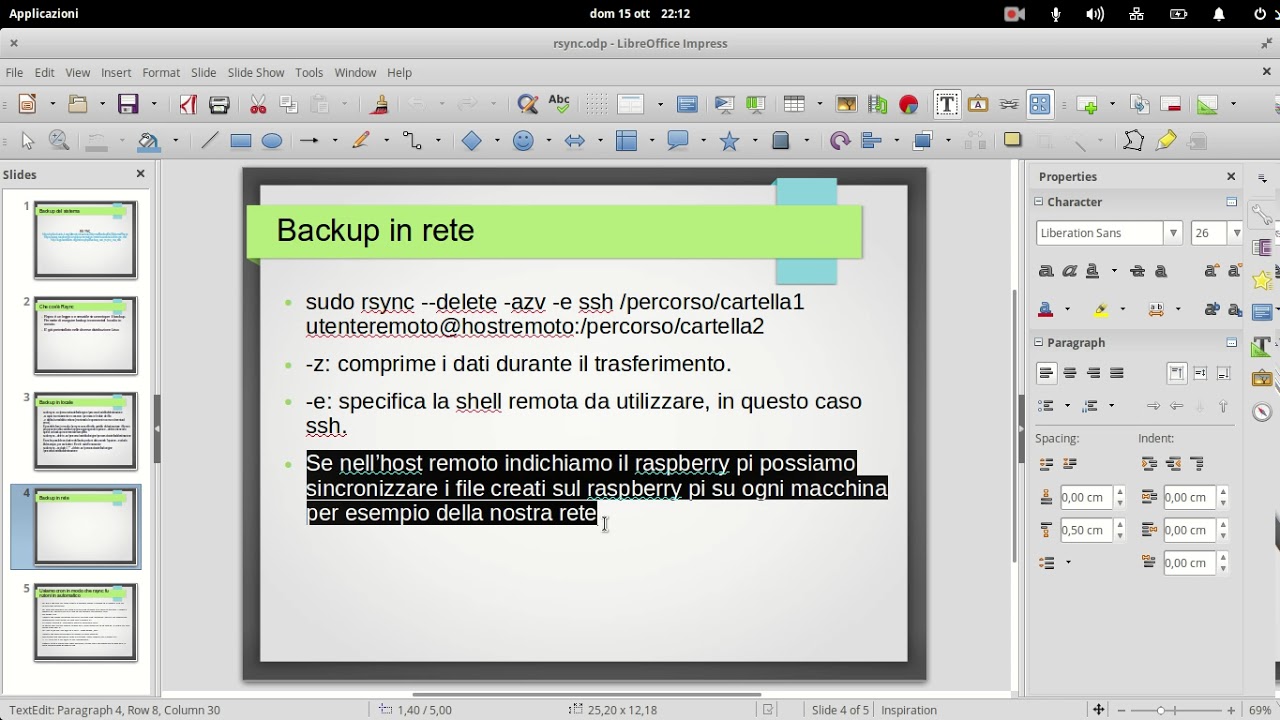Click the notifications bell icon
Image resolution: width=1280 pixels, height=720 pixels.
tap(1219, 14)
